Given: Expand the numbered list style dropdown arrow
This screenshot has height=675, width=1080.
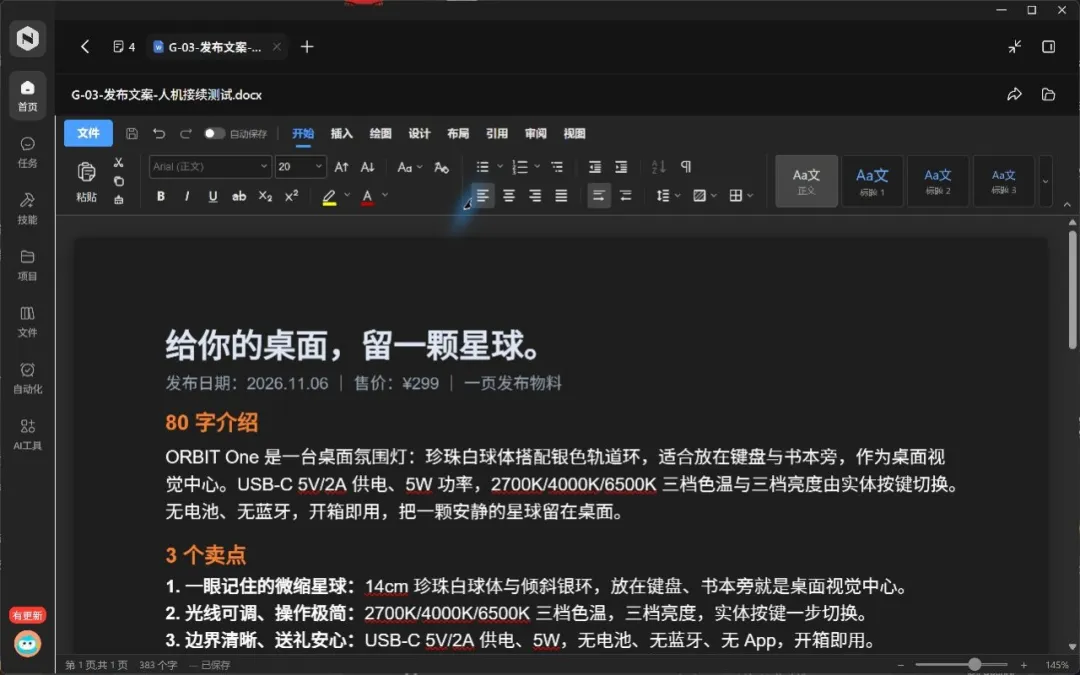Looking at the screenshot, I should pos(537,167).
